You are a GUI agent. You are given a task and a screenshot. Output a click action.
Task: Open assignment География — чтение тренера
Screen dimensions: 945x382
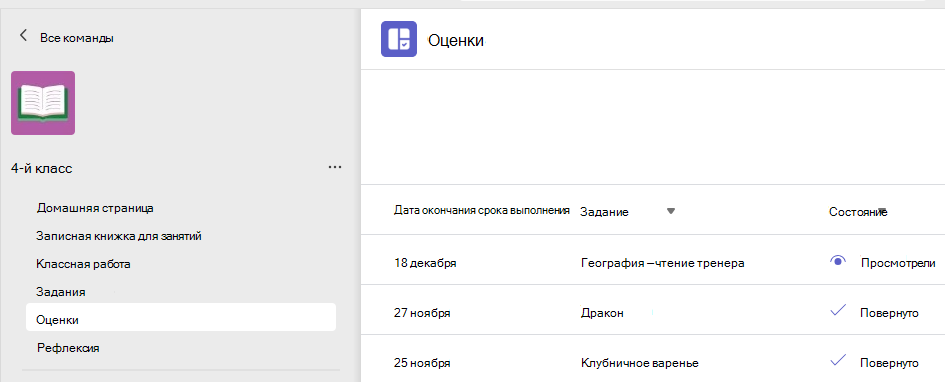tap(663, 263)
